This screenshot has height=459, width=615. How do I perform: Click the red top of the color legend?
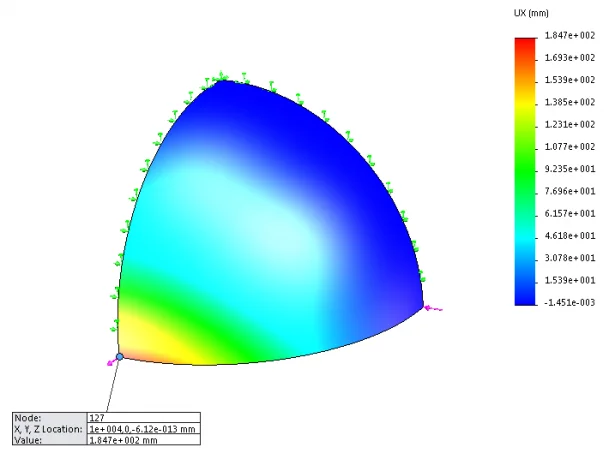[525, 43]
